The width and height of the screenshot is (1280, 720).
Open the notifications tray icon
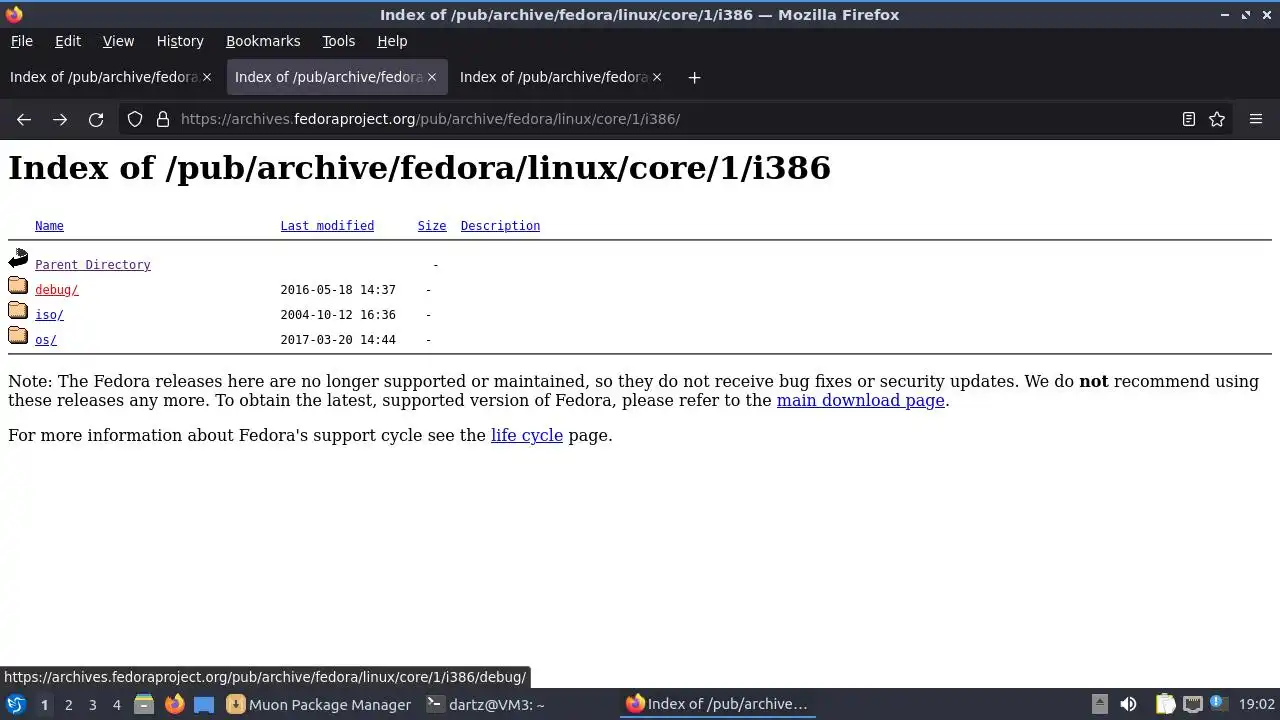point(1218,704)
